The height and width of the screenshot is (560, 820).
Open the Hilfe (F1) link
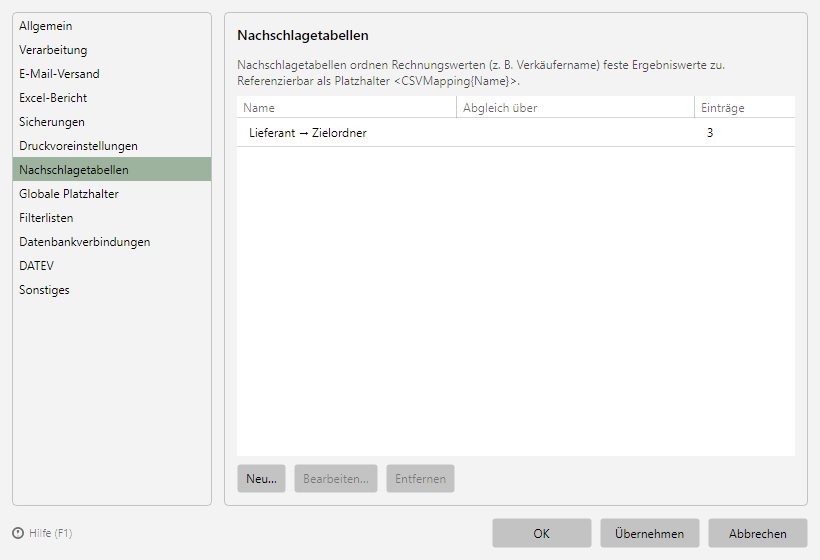(x=51, y=533)
